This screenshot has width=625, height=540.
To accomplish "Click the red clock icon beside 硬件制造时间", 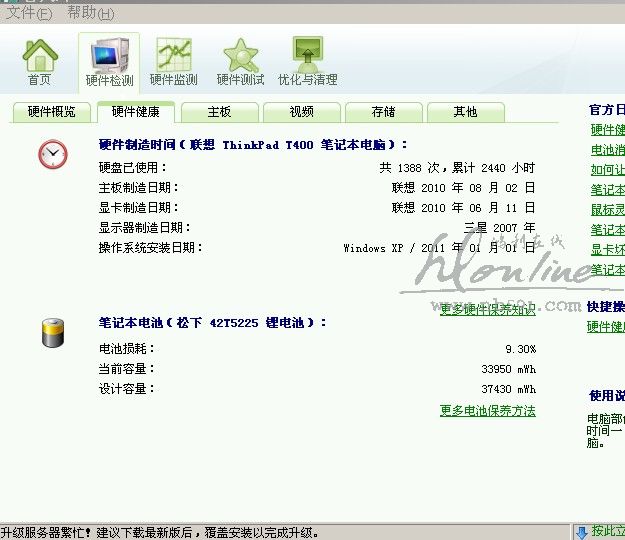I will (53, 154).
